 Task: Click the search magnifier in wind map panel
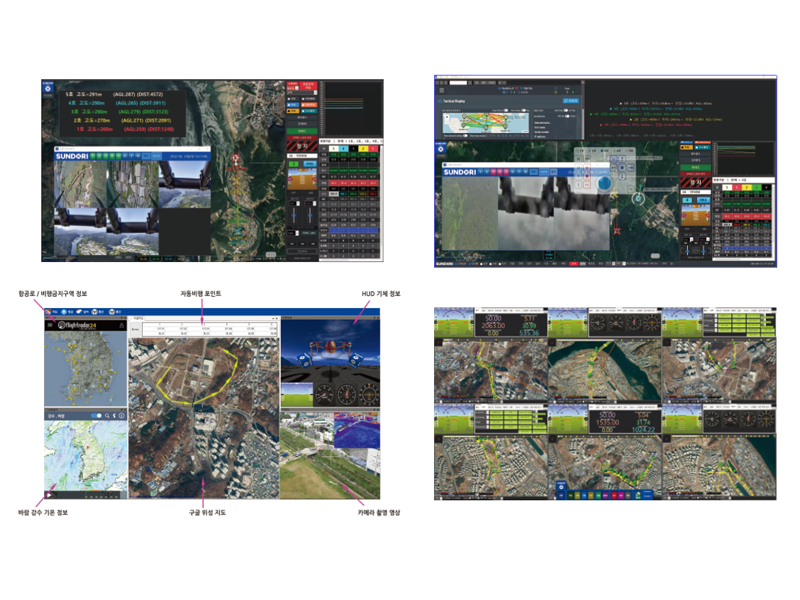(107, 414)
